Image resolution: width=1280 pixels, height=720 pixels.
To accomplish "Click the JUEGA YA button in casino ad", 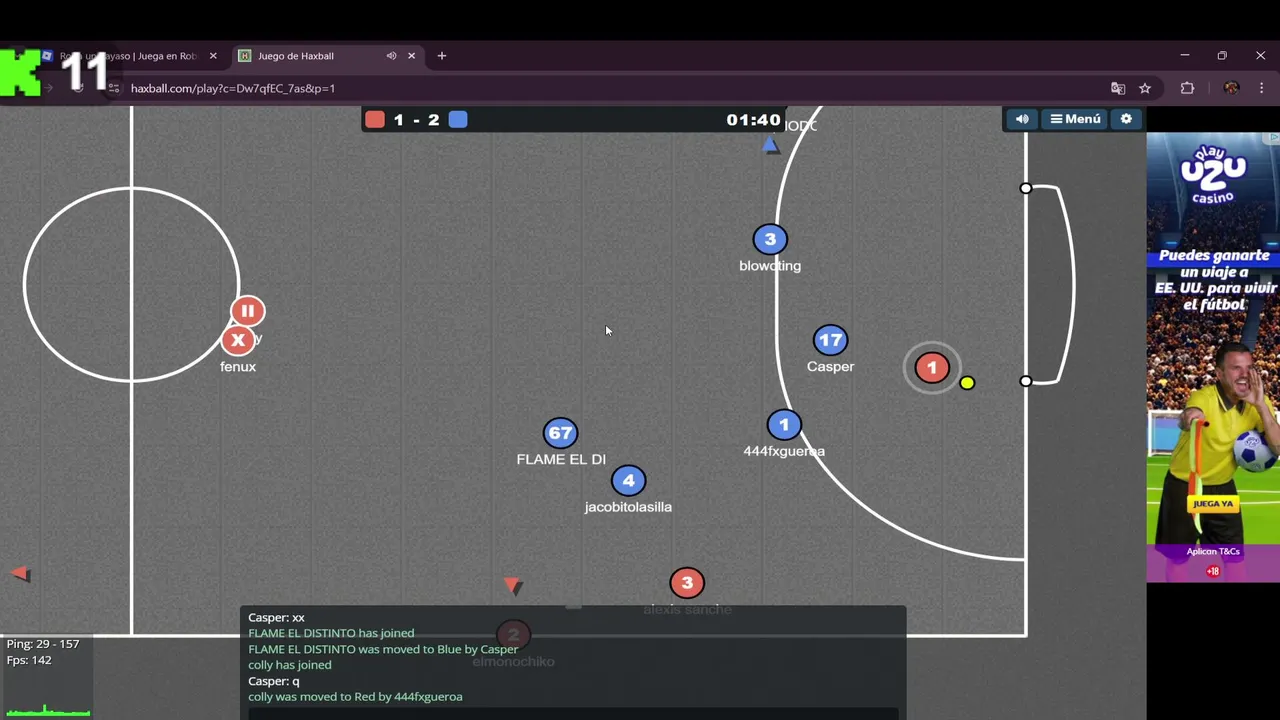I will [1213, 503].
